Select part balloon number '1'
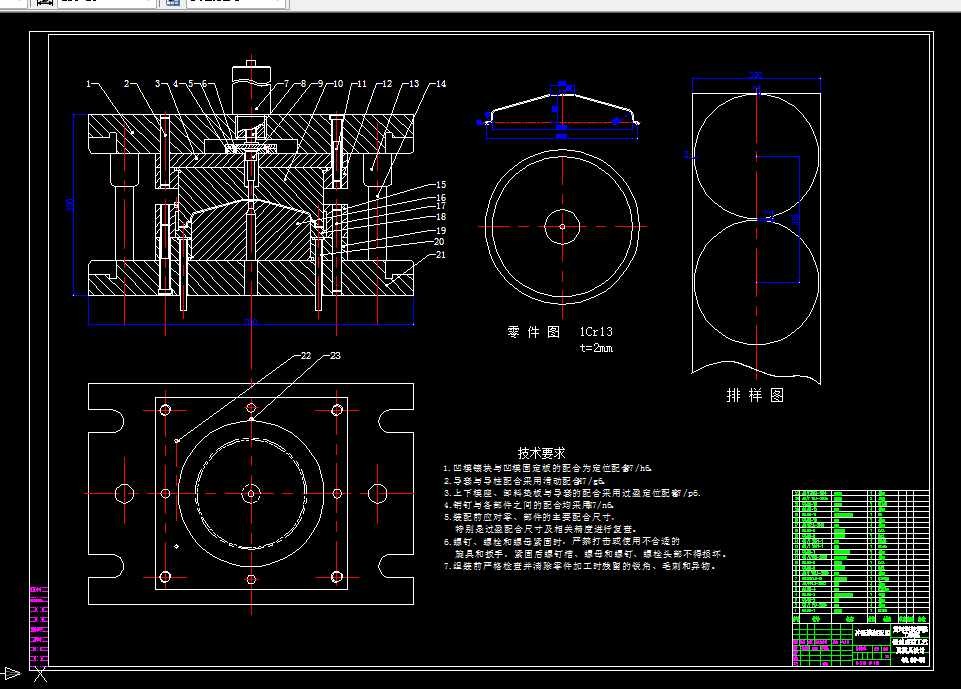The height and width of the screenshot is (689, 961). (89, 83)
